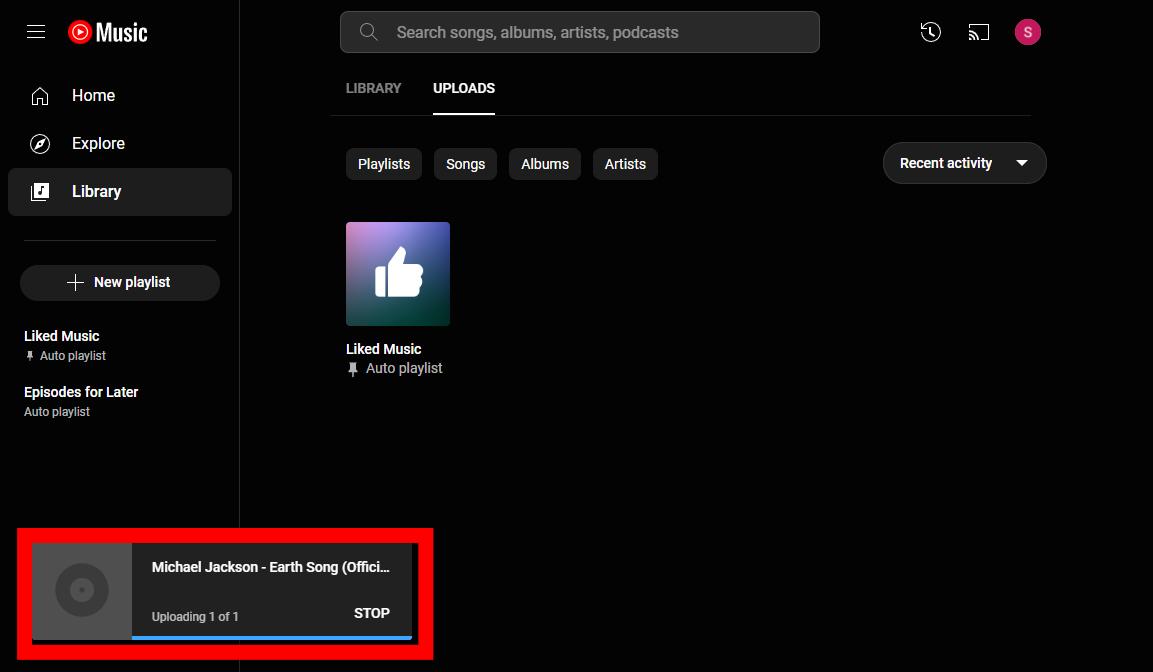Click the Home house icon
Screen dimensions: 1153x672
[x=40, y=96]
